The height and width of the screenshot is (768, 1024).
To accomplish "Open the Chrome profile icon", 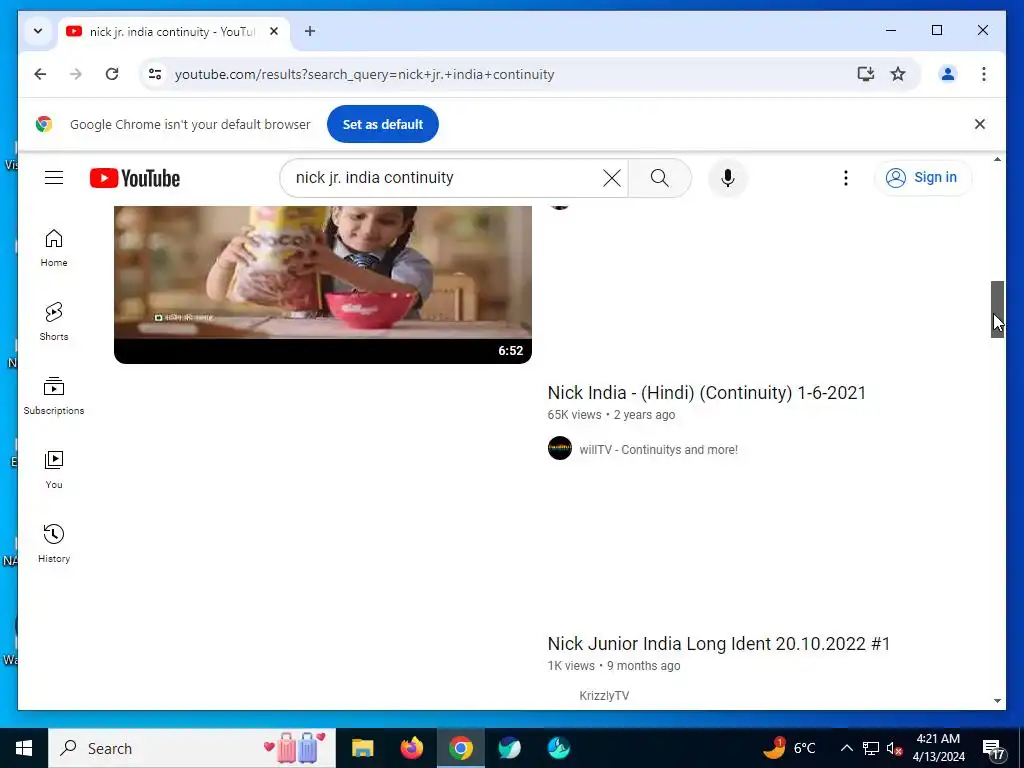I will [x=948, y=74].
